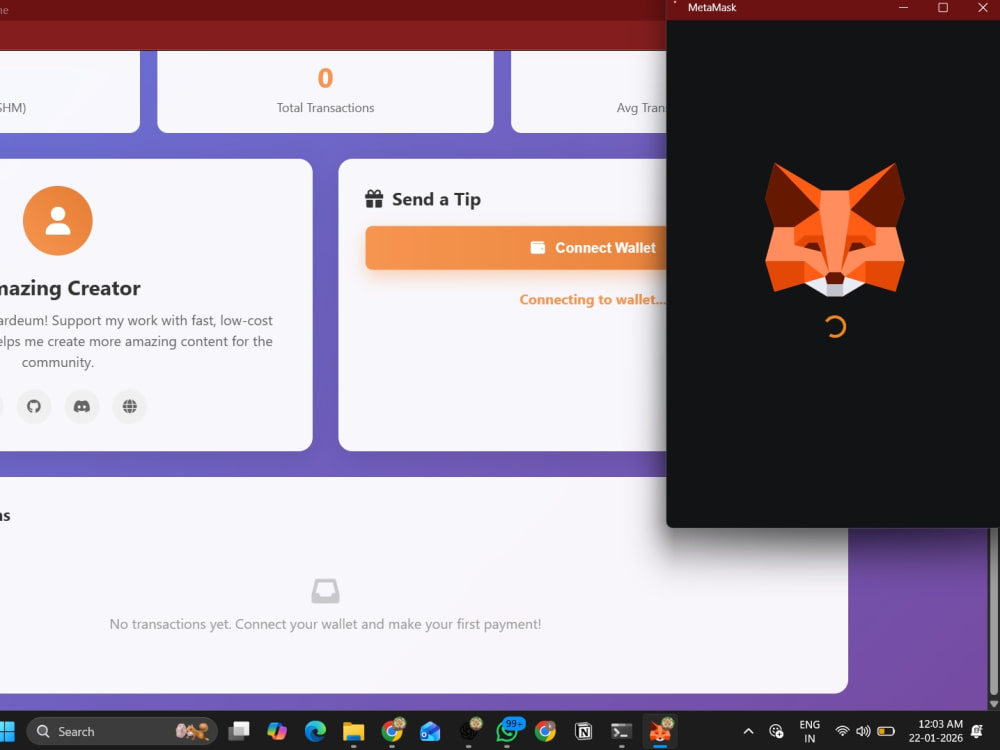Screen dimensions: 1000x750
Task: Click the 'Connecting to wallet...' status text
Action: [592, 299]
